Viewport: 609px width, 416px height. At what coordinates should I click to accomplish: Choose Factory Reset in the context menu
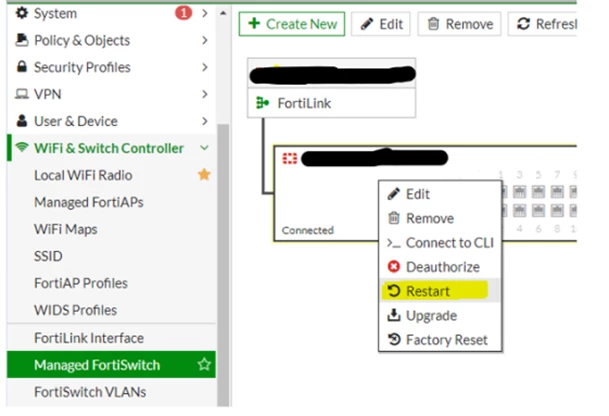tap(440, 339)
